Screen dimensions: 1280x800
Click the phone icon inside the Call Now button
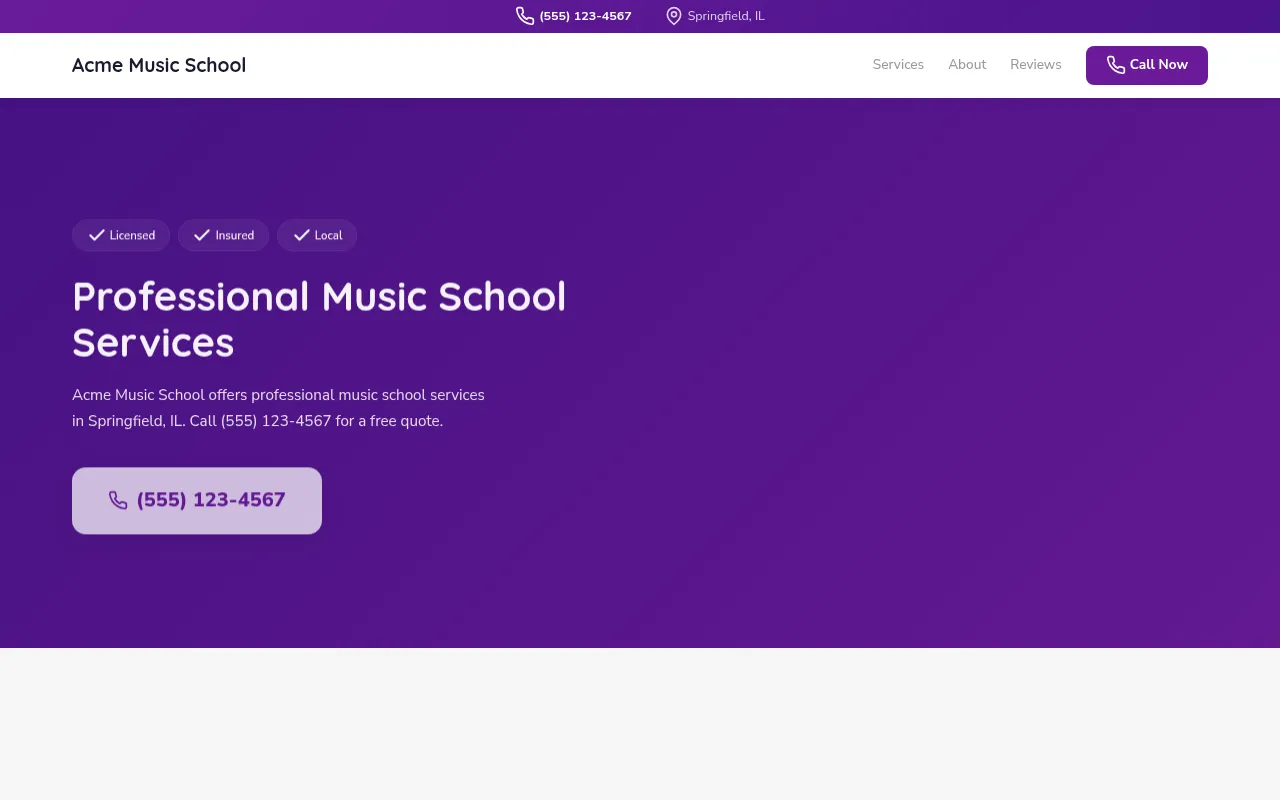1114,64
